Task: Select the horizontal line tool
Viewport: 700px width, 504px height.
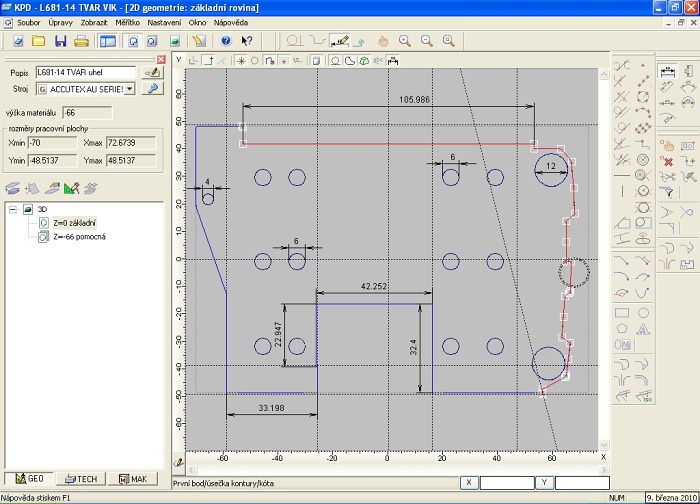Action: 622,176
